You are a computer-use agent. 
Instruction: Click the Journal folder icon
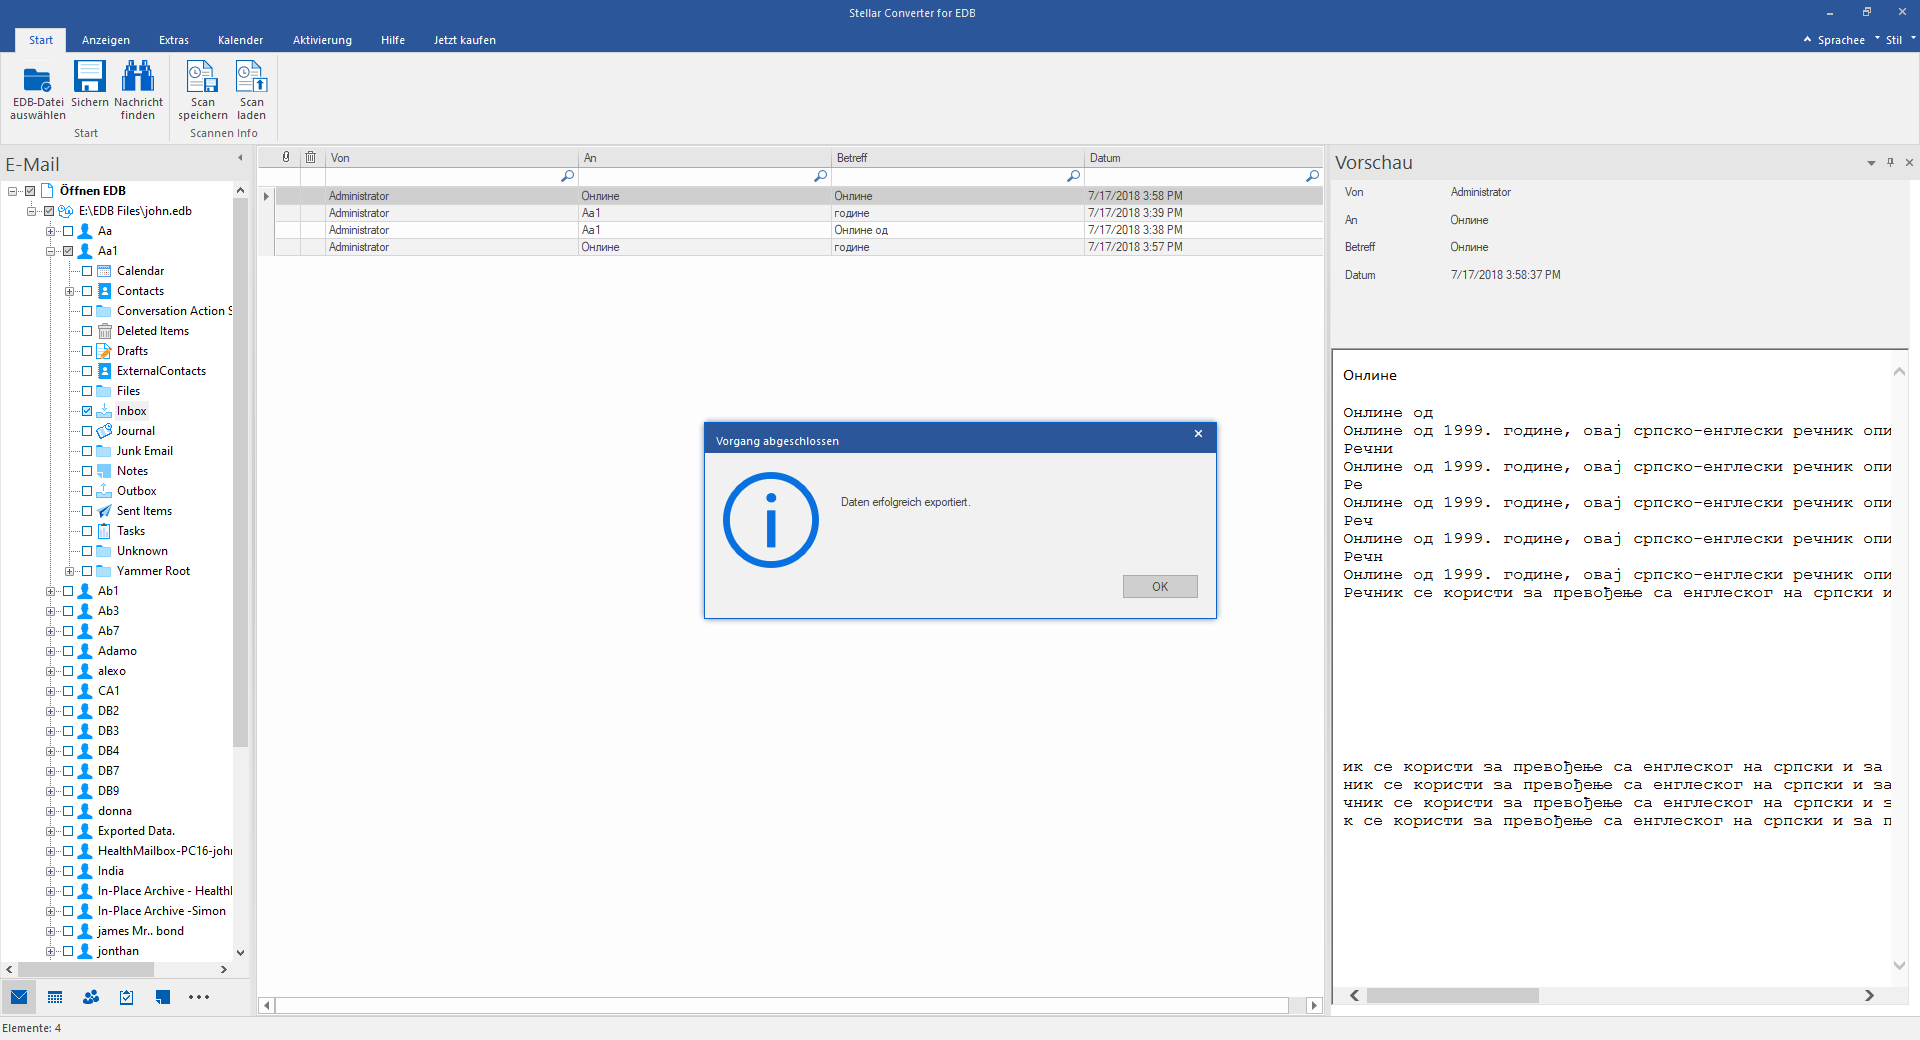[104, 431]
